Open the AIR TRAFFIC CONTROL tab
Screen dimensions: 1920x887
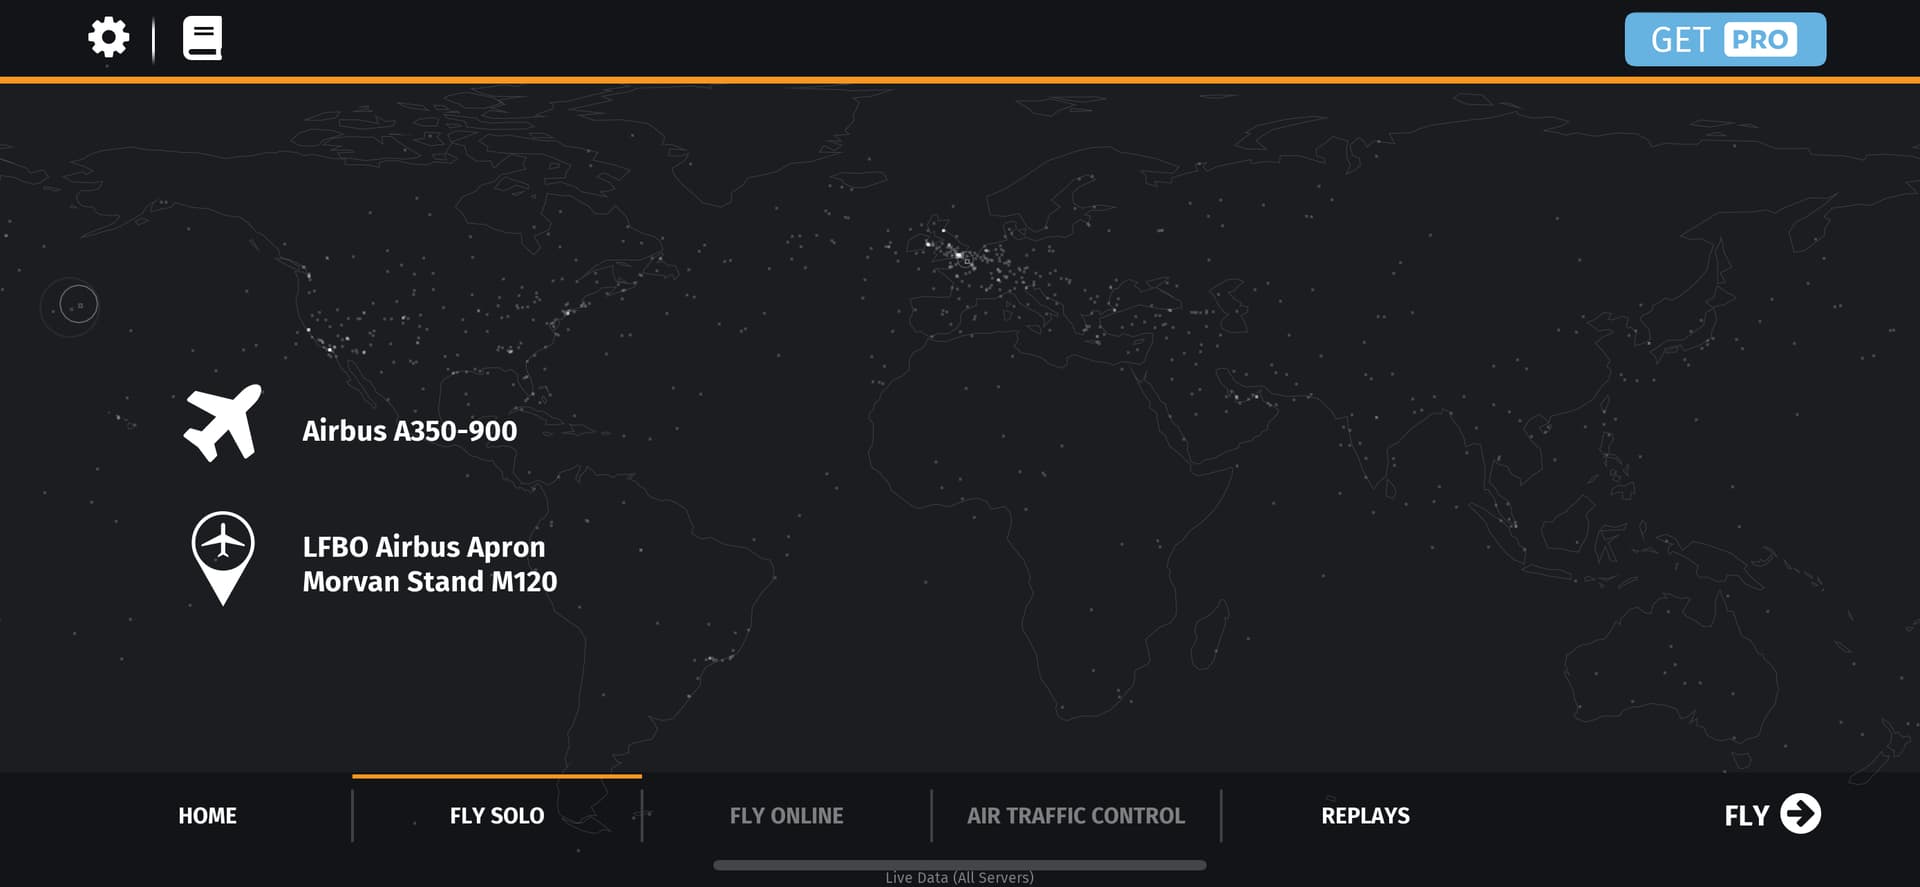[x=1076, y=816]
